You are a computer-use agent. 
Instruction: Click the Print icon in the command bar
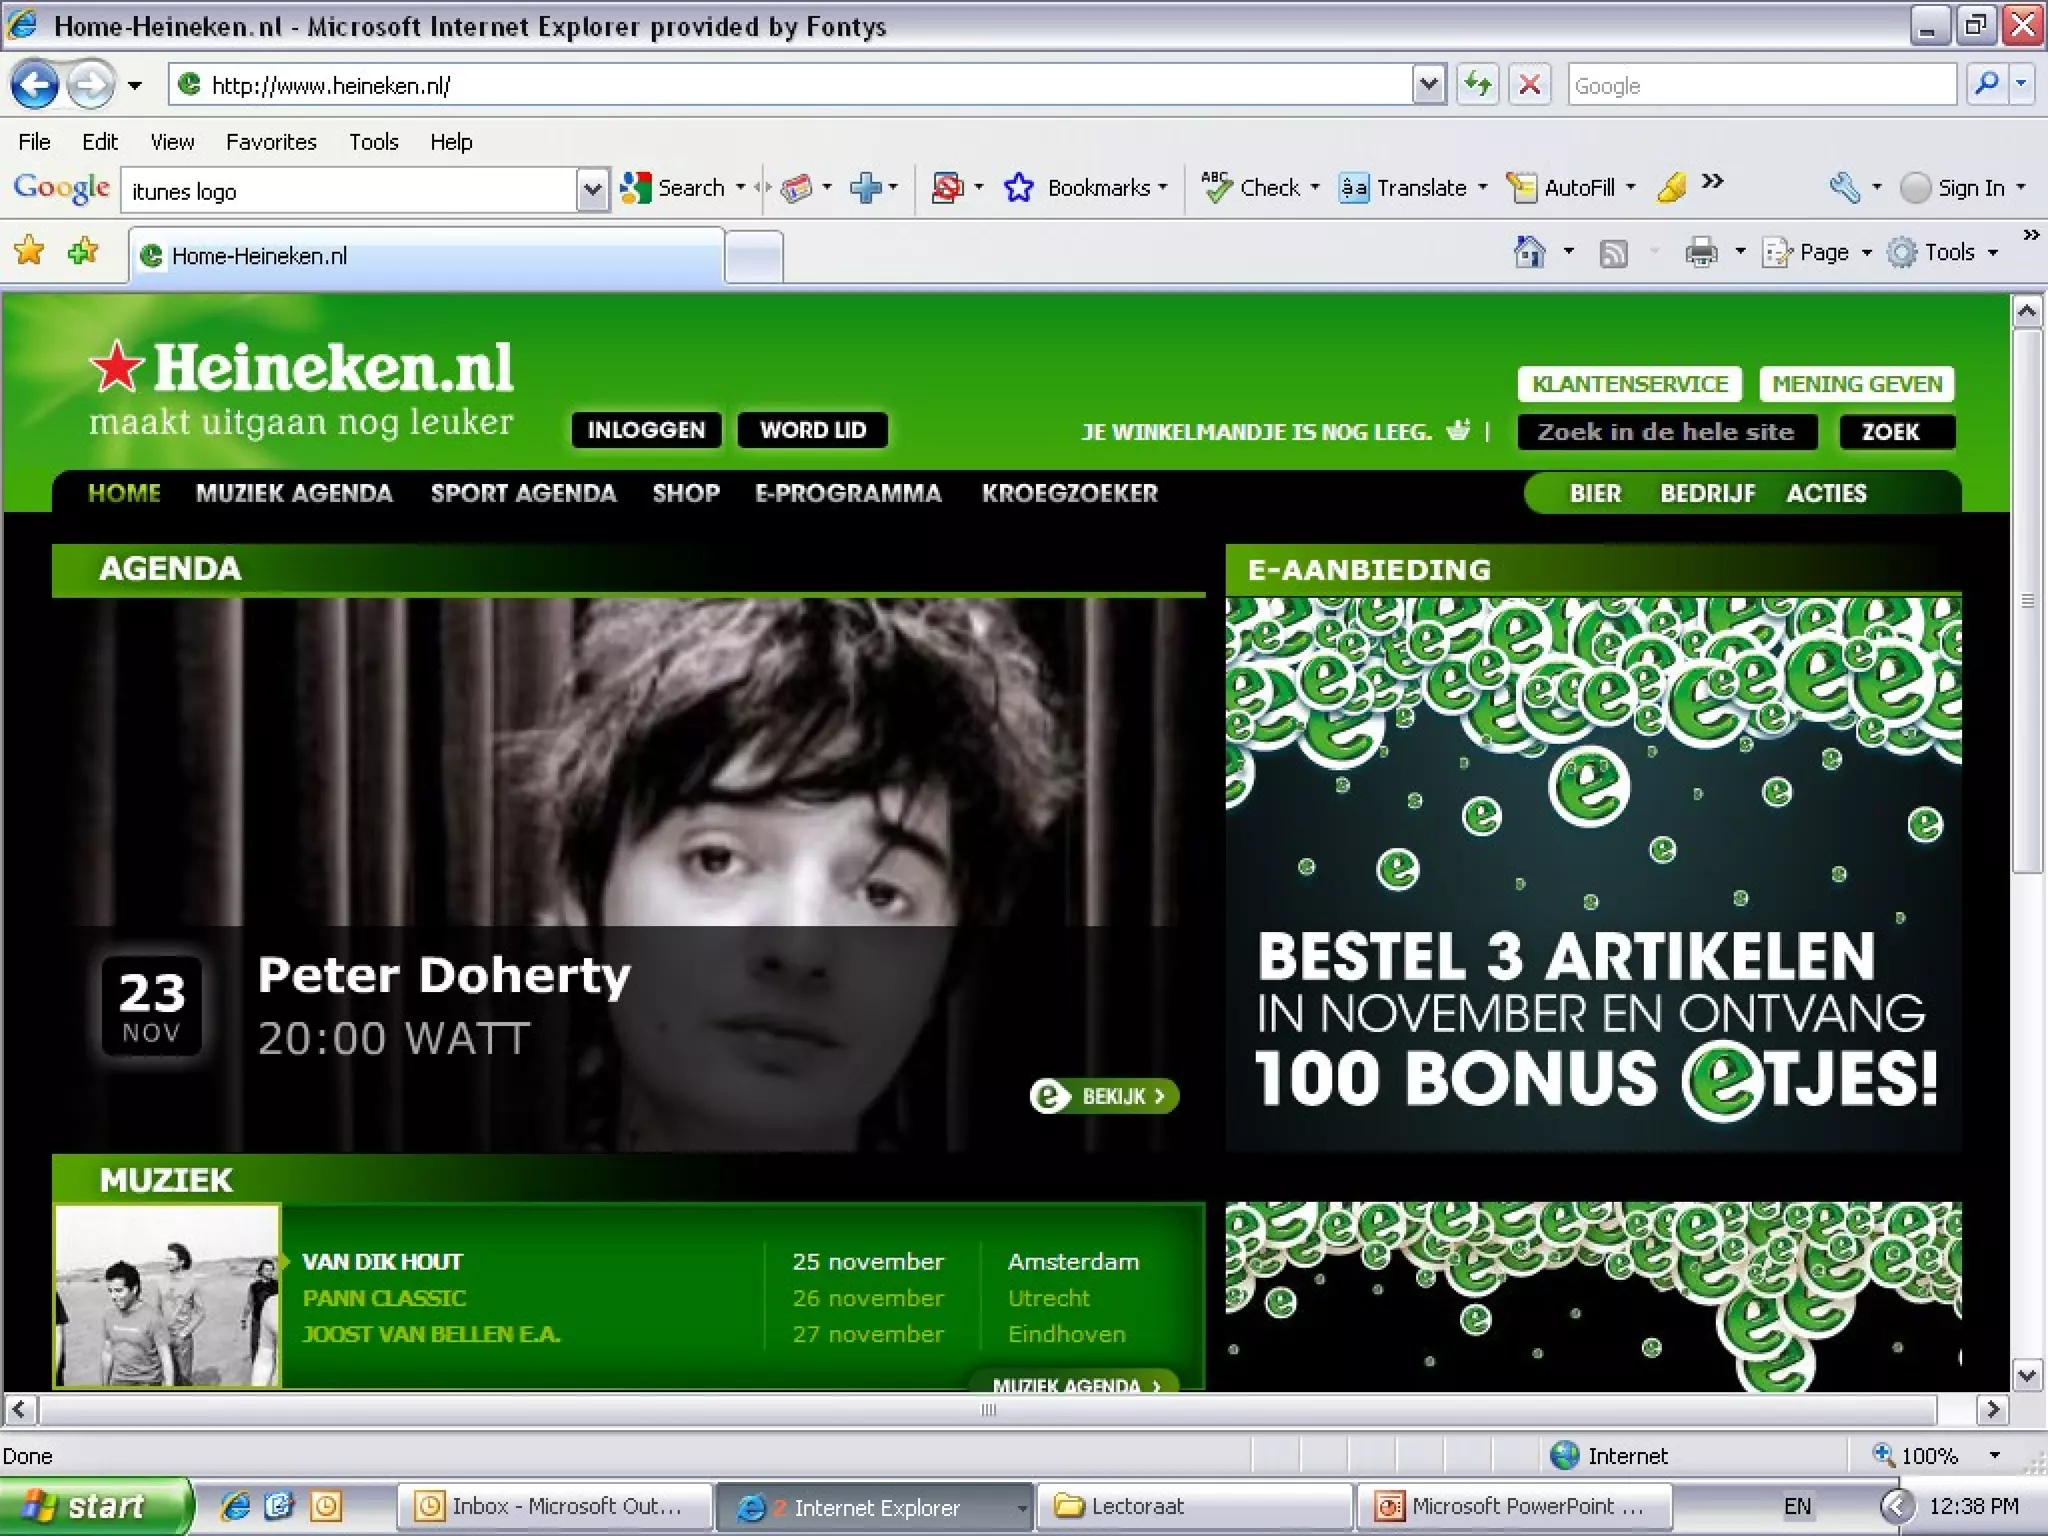point(1700,252)
